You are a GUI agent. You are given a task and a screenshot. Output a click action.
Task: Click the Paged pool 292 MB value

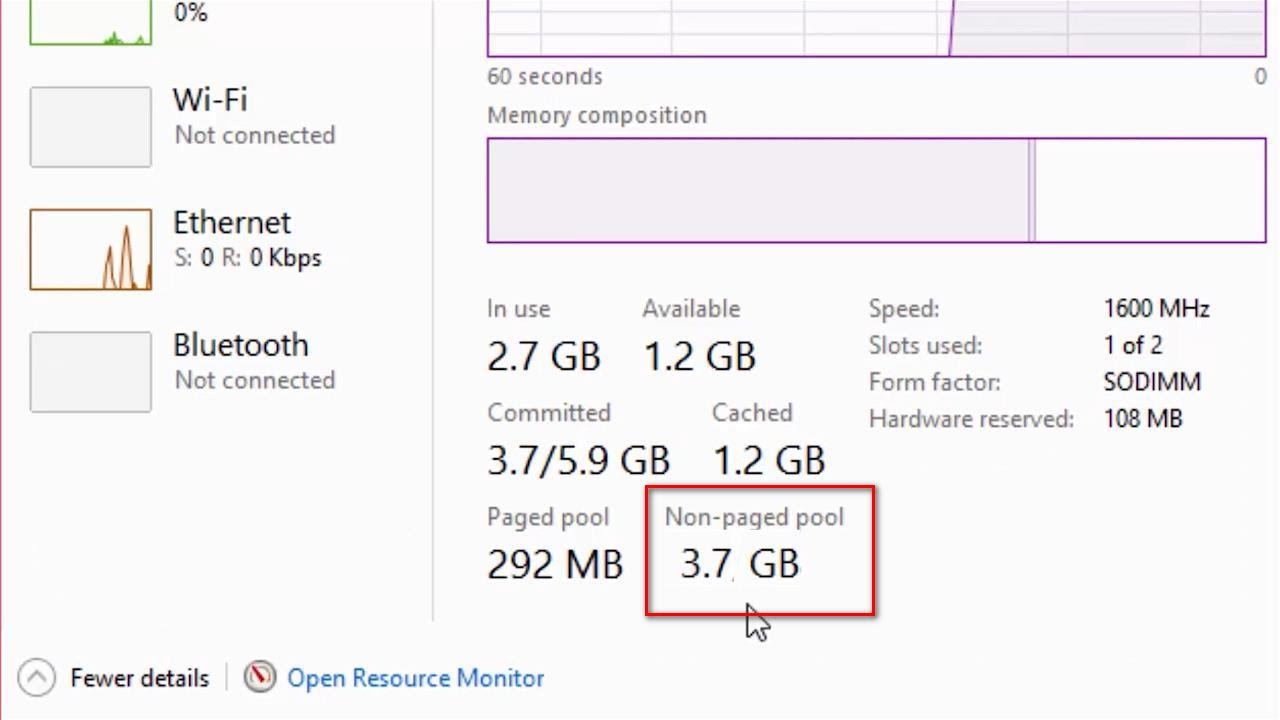point(555,565)
